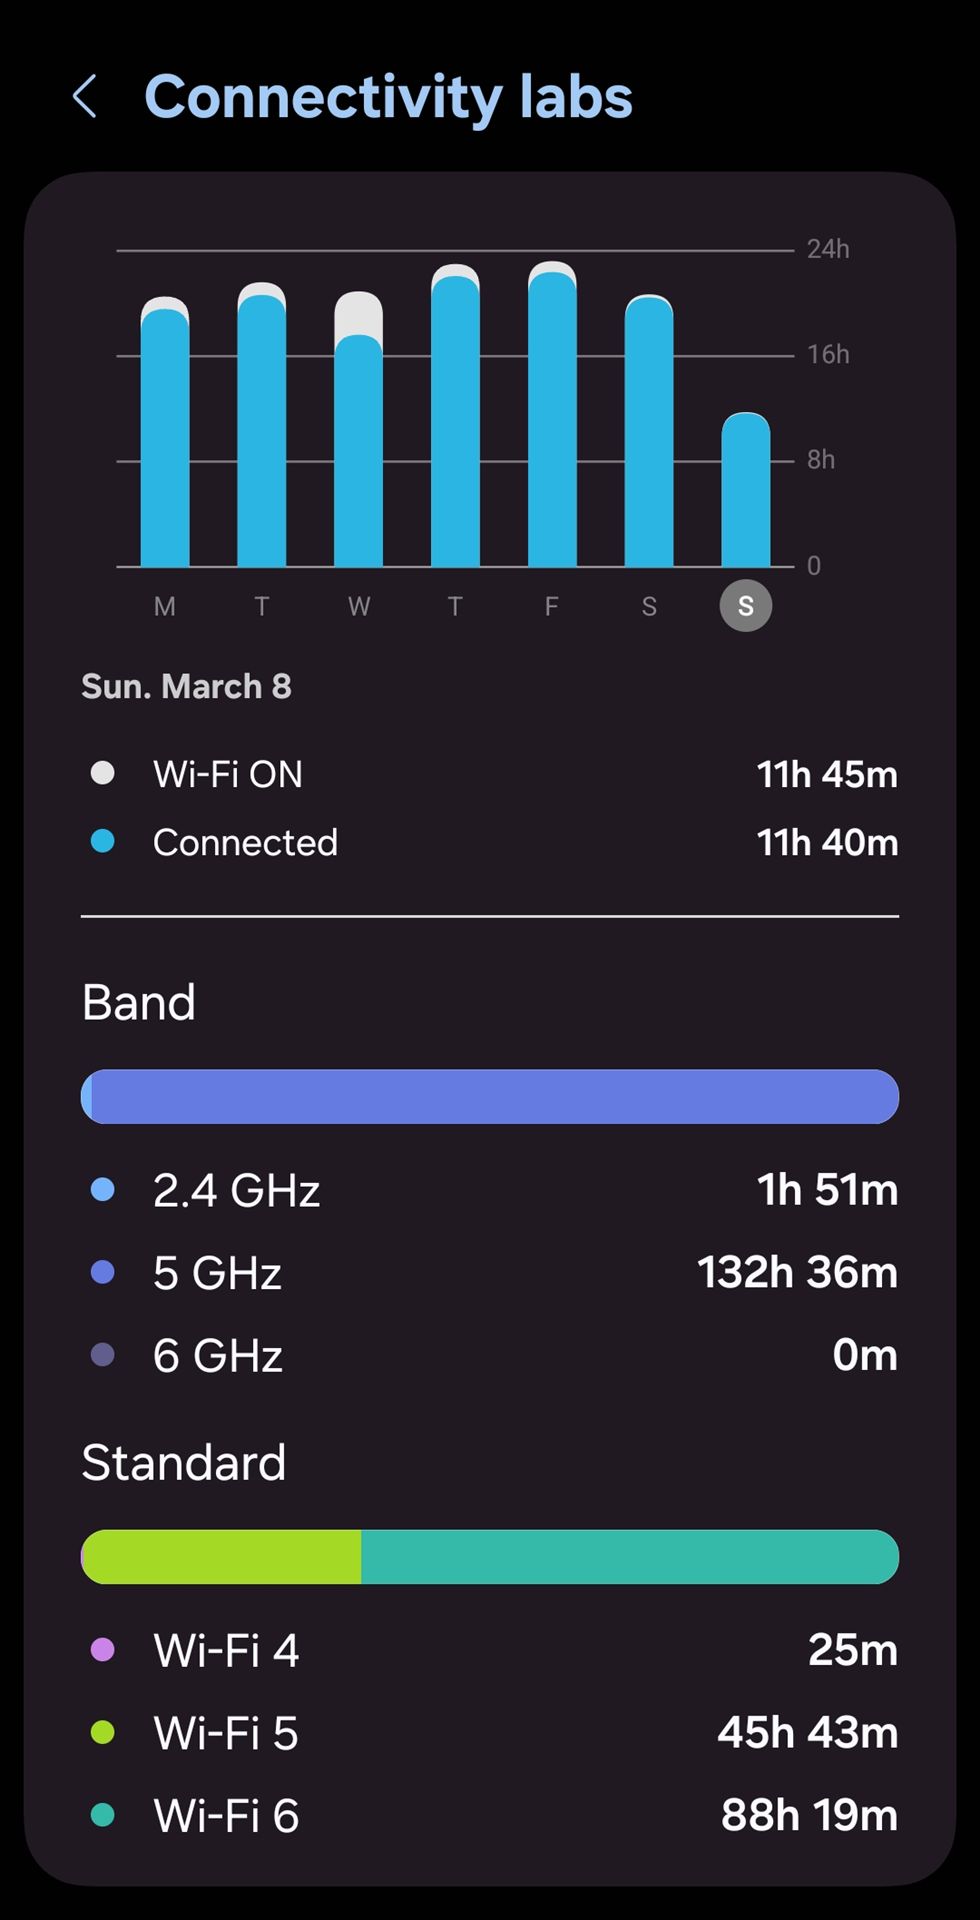The height and width of the screenshot is (1920, 980).
Task: Tap the 132h 36m 5 GHz value
Action: click(x=797, y=1272)
